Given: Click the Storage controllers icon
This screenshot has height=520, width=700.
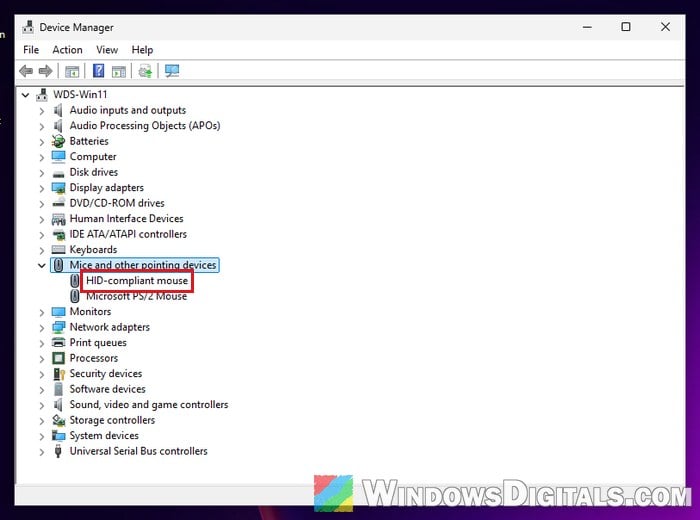Looking at the screenshot, I should click(58, 420).
